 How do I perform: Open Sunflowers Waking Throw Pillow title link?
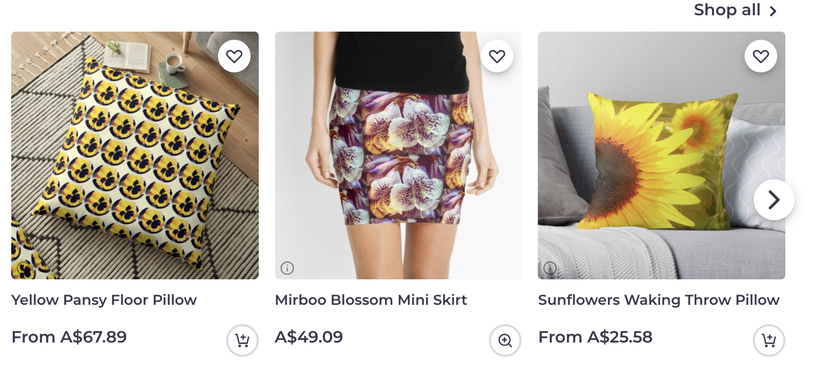[659, 300]
